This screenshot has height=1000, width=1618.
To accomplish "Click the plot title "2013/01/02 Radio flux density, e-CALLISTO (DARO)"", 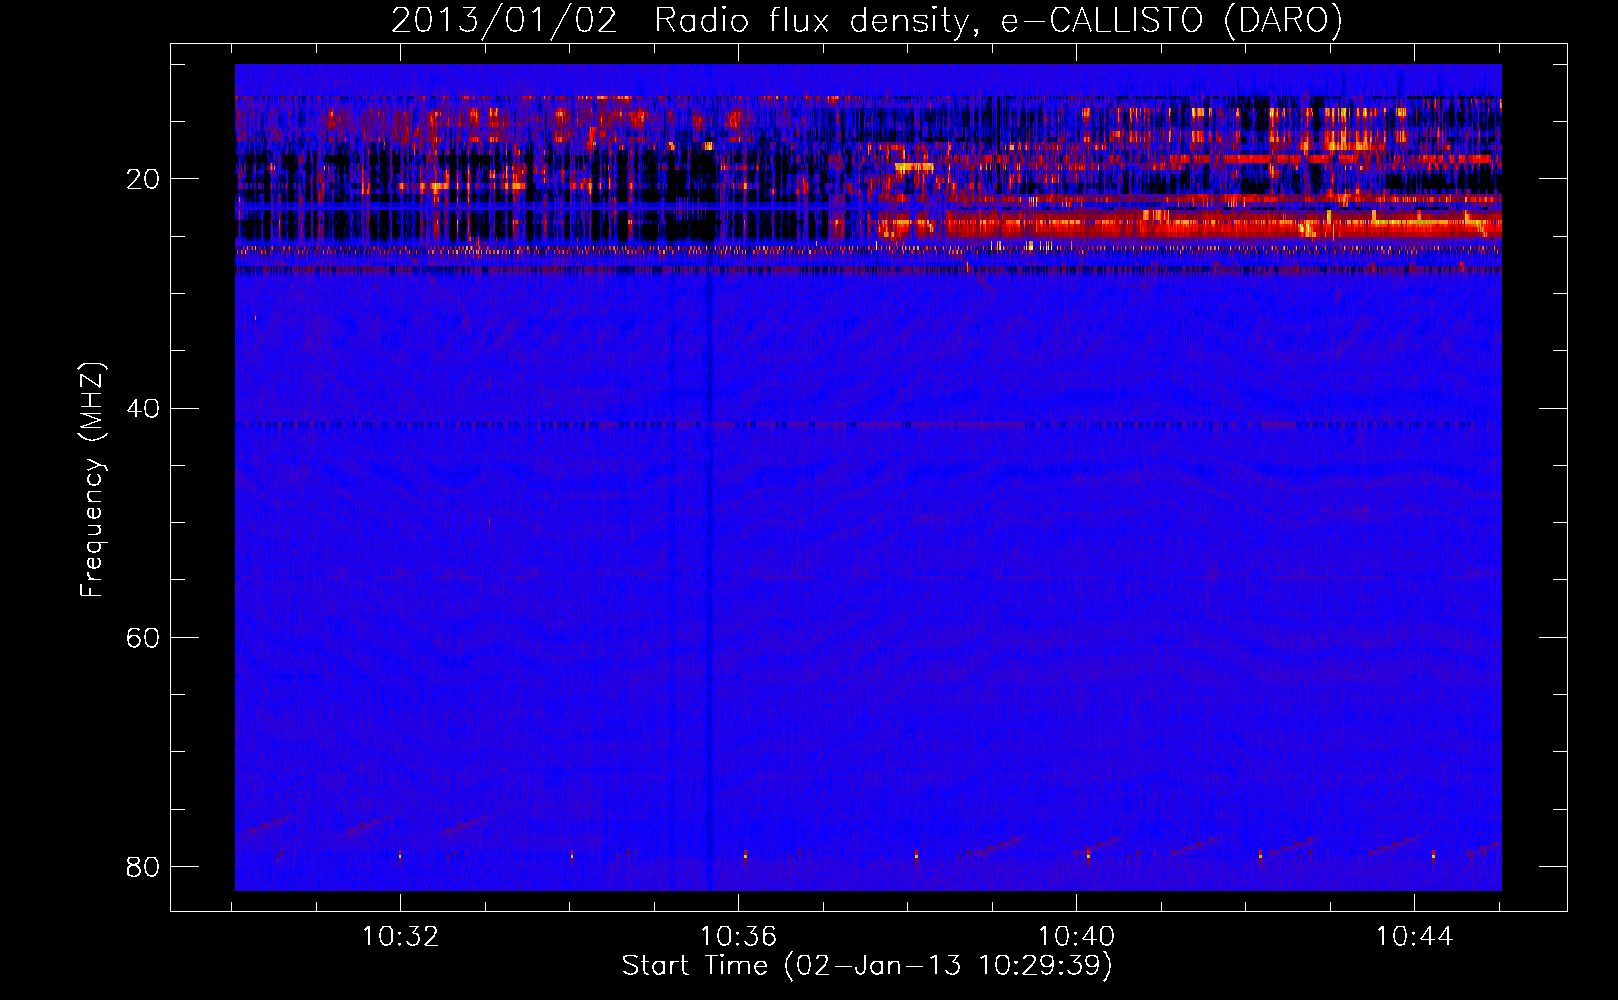I will click(x=866, y=21).
